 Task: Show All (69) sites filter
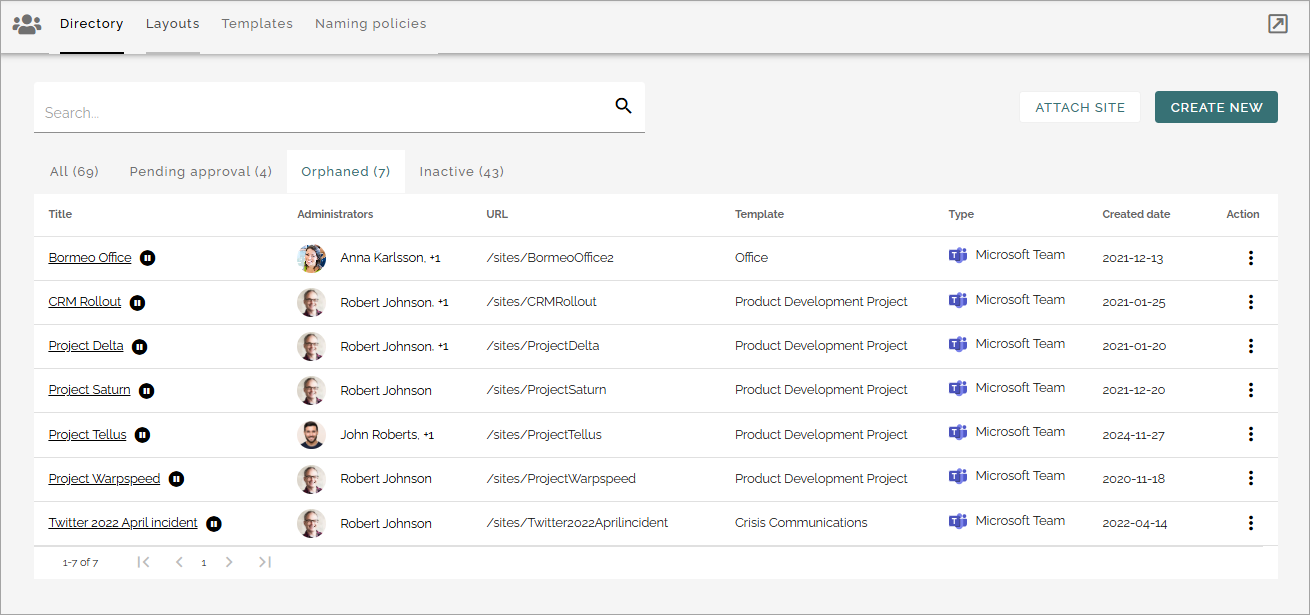(x=74, y=171)
